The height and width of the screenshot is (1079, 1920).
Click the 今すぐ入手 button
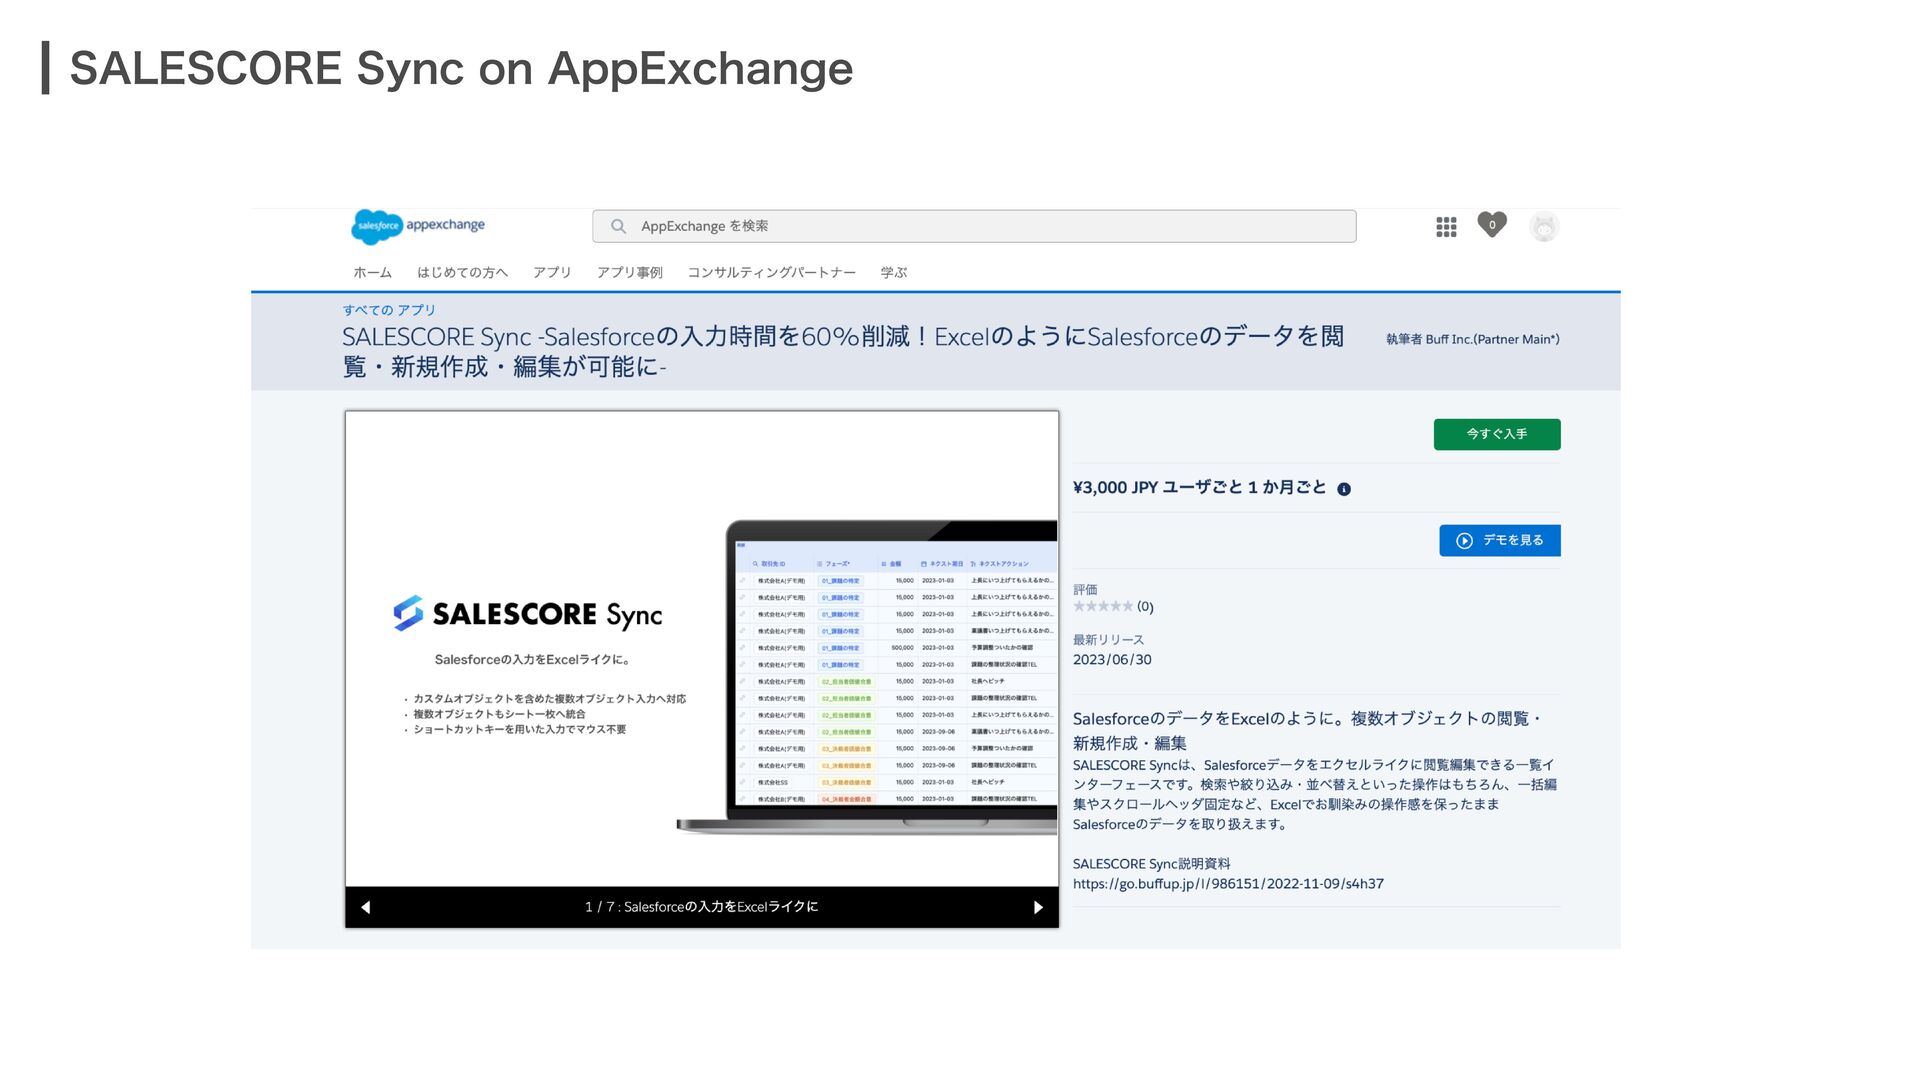(1497, 434)
